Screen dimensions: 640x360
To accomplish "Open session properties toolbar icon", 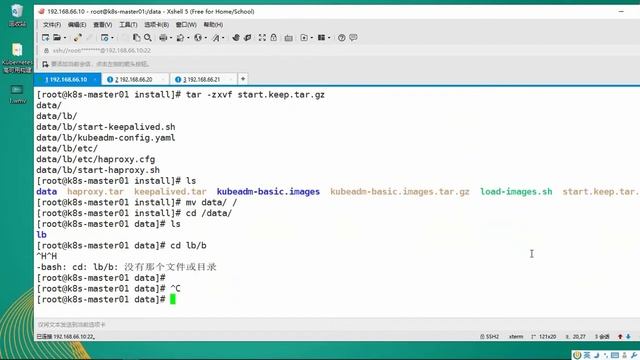I will pos(104,38).
